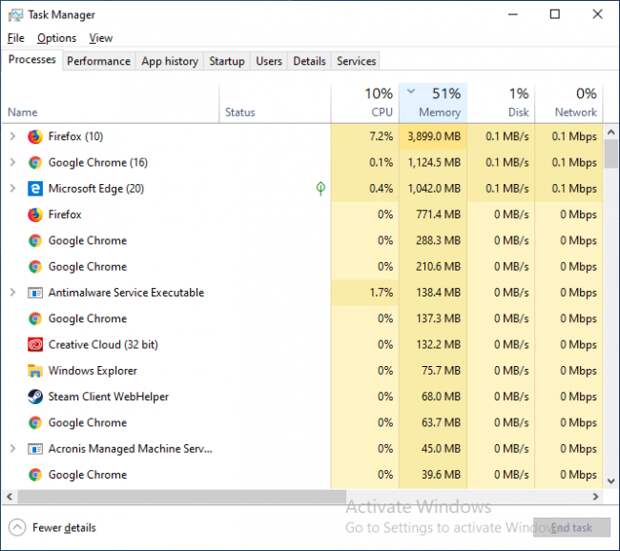The image size is (620, 551).
Task: Click Chrome icon in 39.6 MB row
Action: tap(35, 475)
